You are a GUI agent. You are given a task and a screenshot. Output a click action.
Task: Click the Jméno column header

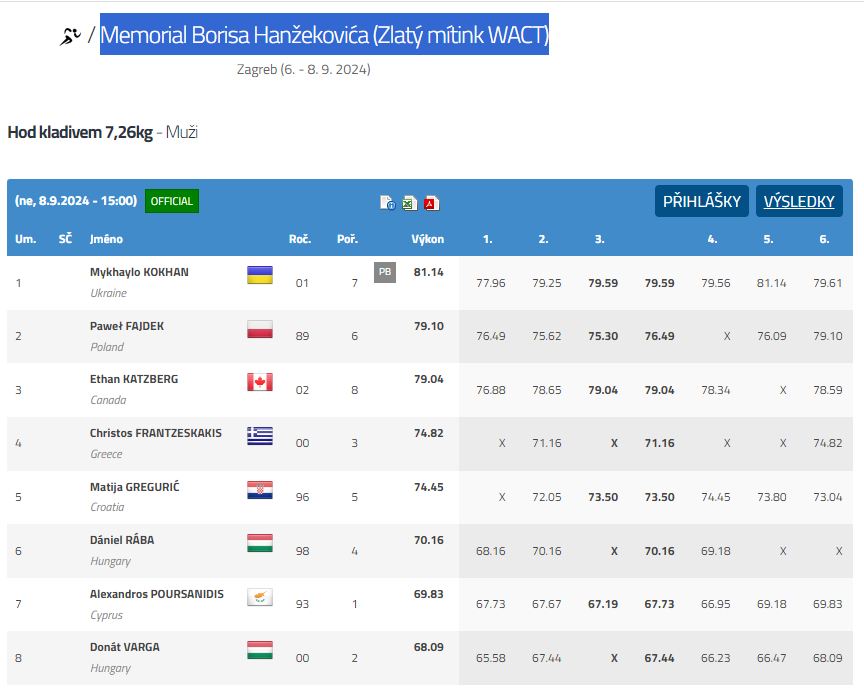point(106,239)
